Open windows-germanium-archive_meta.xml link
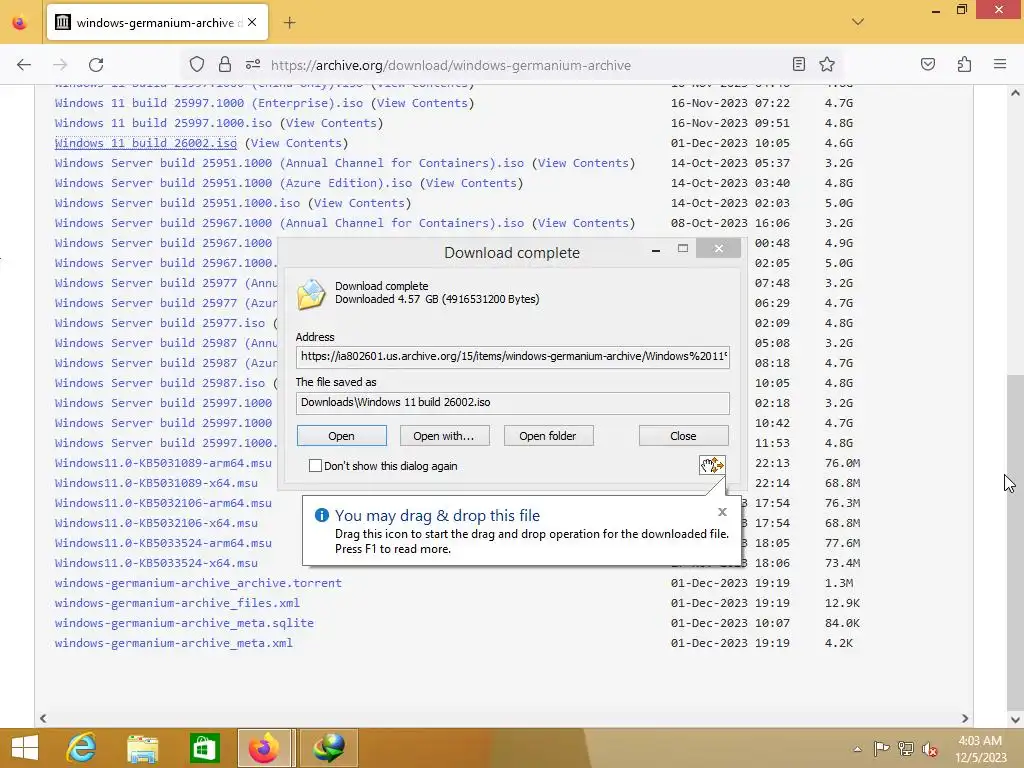 click(x=174, y=643)
